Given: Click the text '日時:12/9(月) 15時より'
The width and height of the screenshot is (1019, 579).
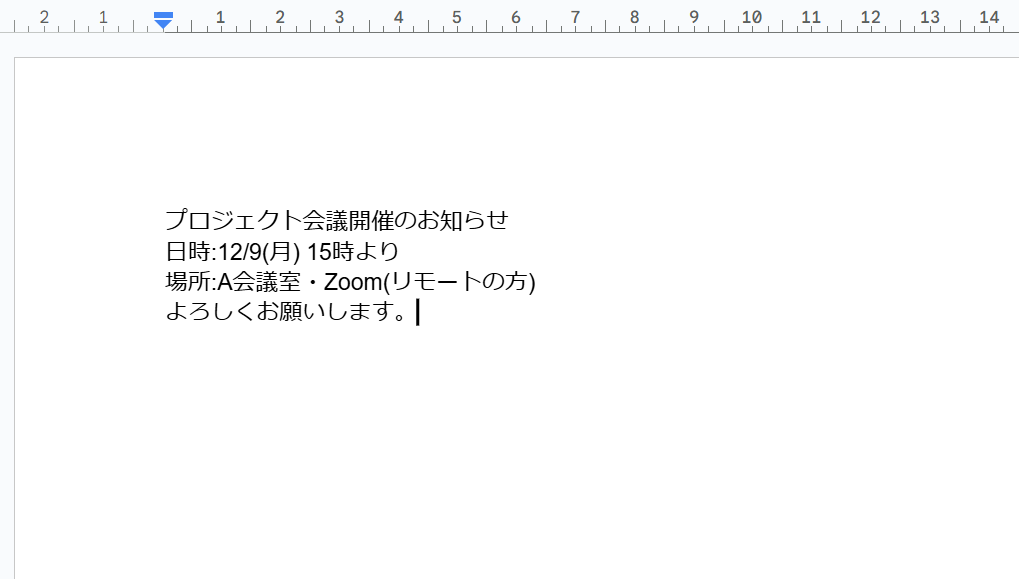Looking at the screenshot, I should pos(282,251).
